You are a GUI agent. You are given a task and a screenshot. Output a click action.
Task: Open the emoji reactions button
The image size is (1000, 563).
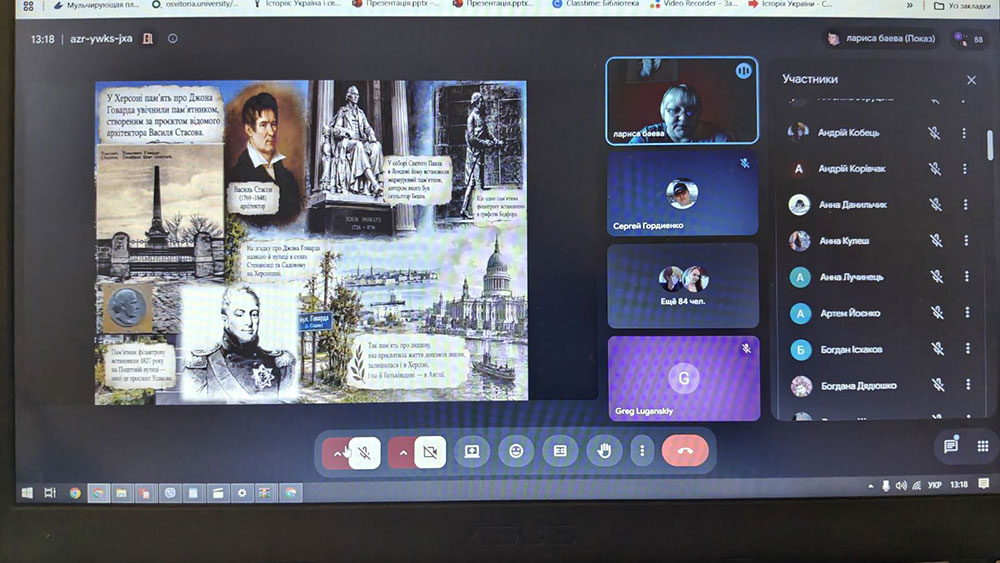pos(516,451)
